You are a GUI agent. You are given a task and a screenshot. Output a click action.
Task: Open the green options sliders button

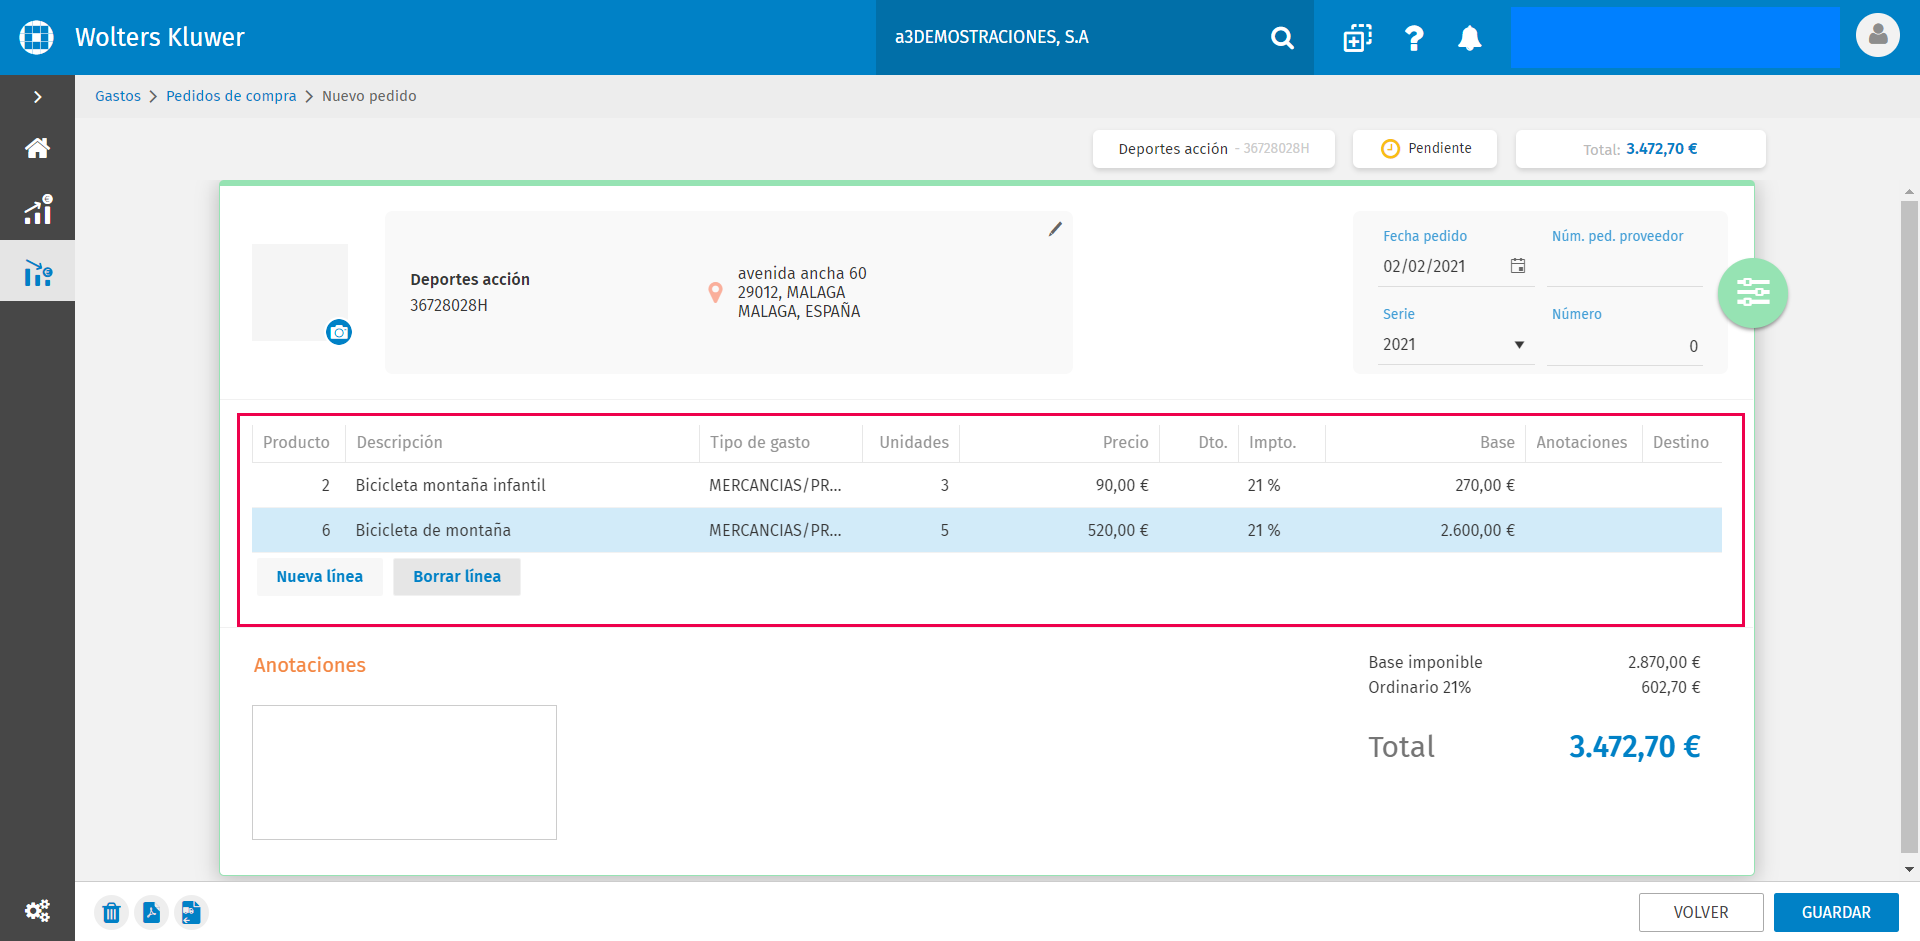(x=1752, y=293)
